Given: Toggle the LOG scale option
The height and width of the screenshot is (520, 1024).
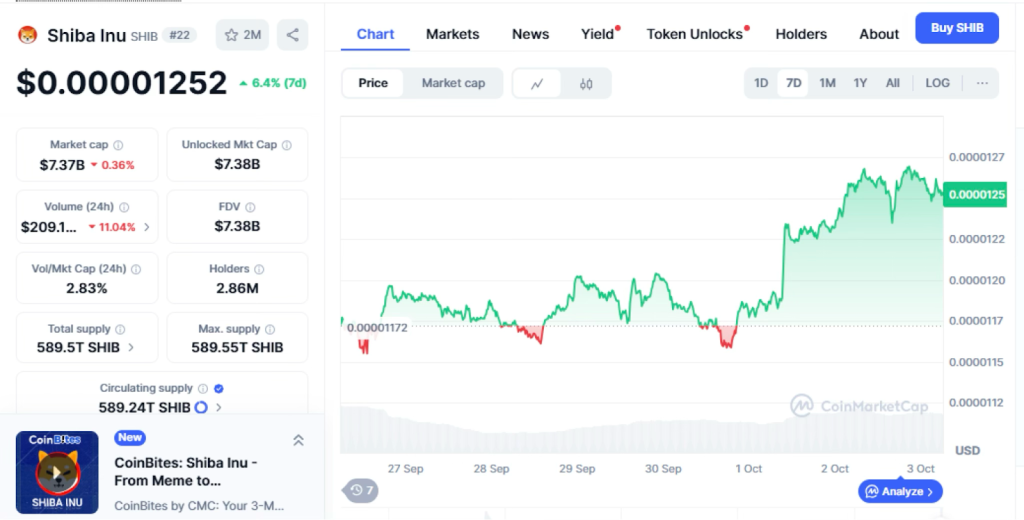Looking at the screenshot, I should pyautogui.click(x=937, y=83).
